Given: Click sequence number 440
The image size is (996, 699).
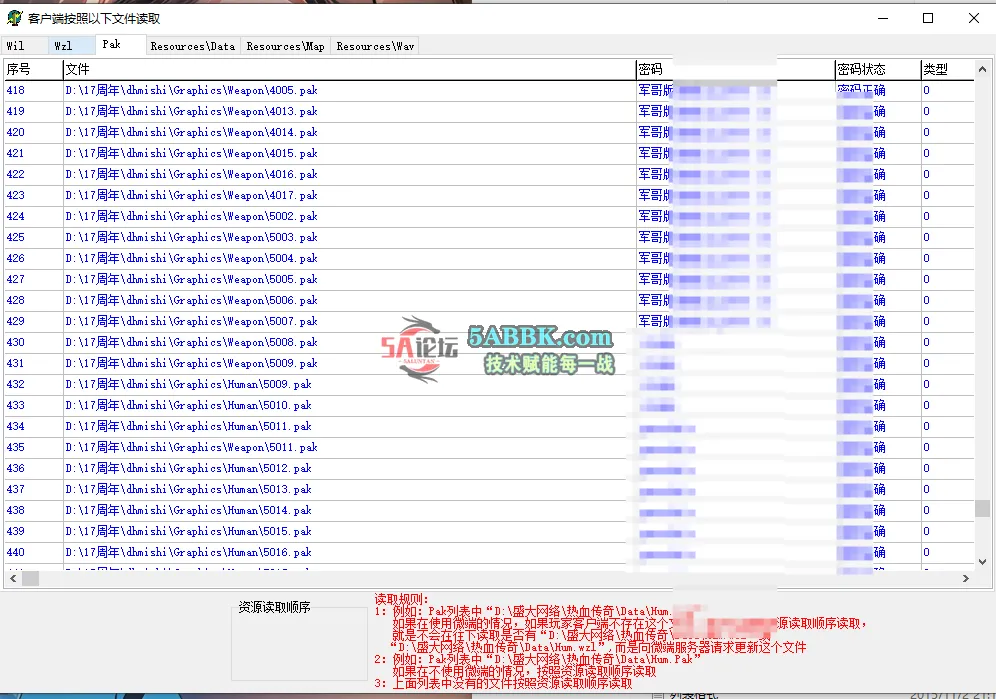Looking at the screenshot, I should pyautogui.click(x=16, y=552).
